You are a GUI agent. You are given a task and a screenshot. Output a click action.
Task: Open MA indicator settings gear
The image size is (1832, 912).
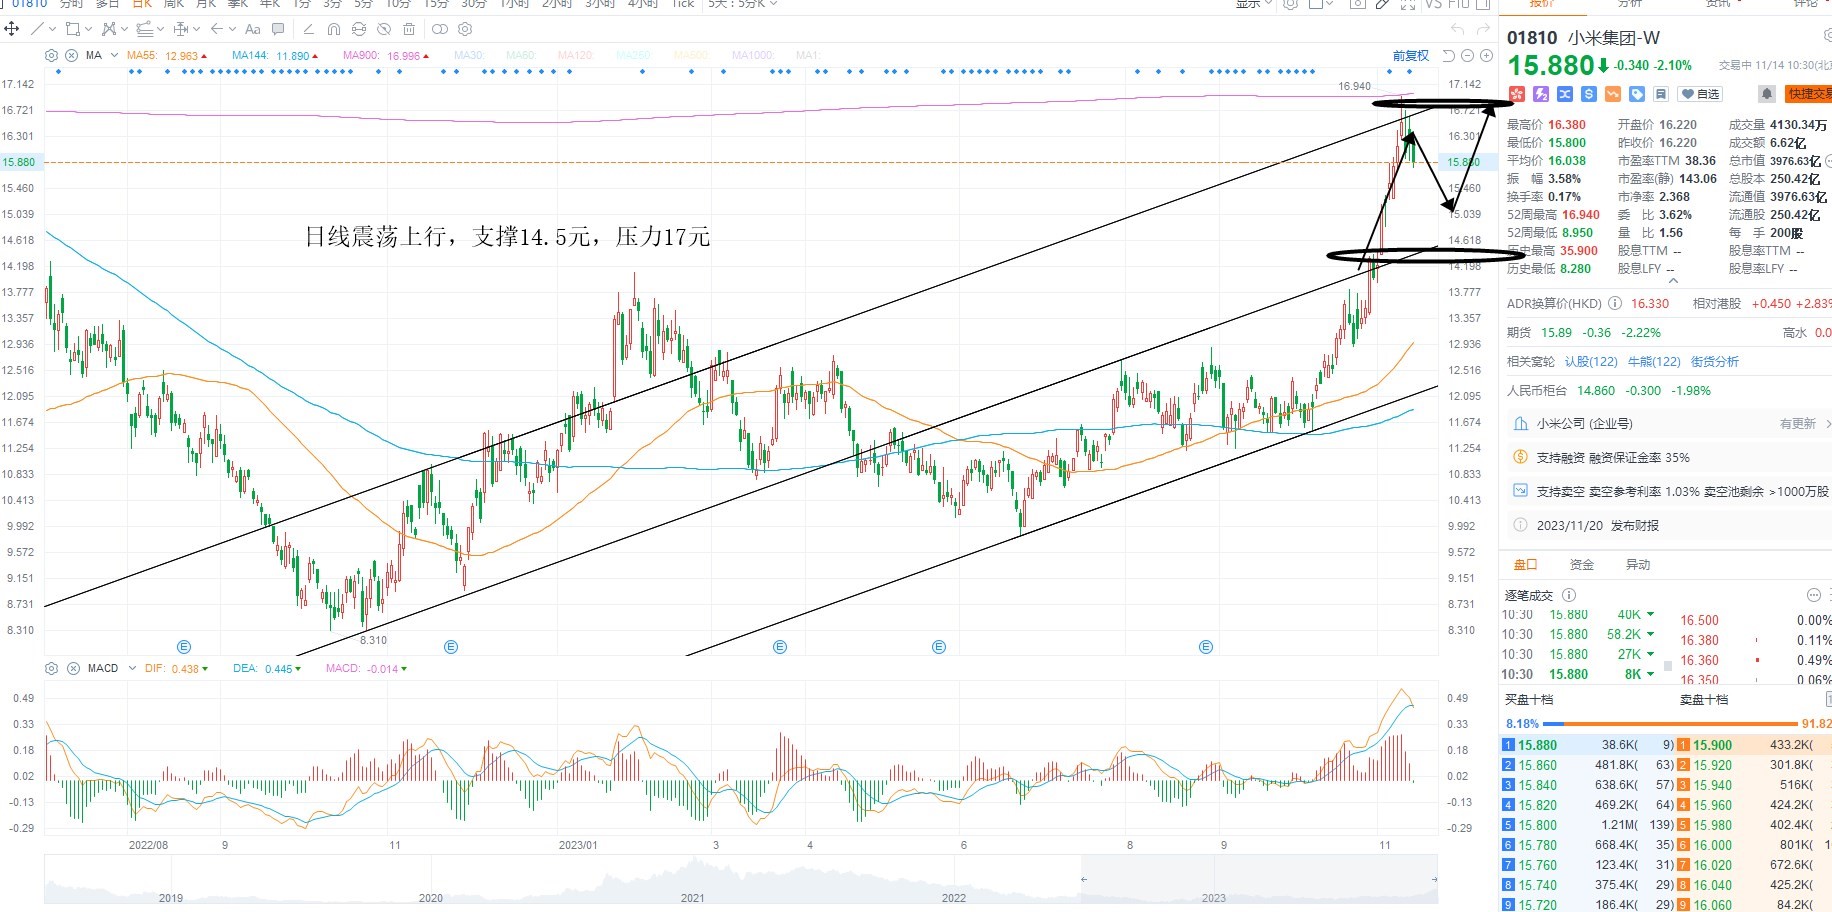[52, 56]
